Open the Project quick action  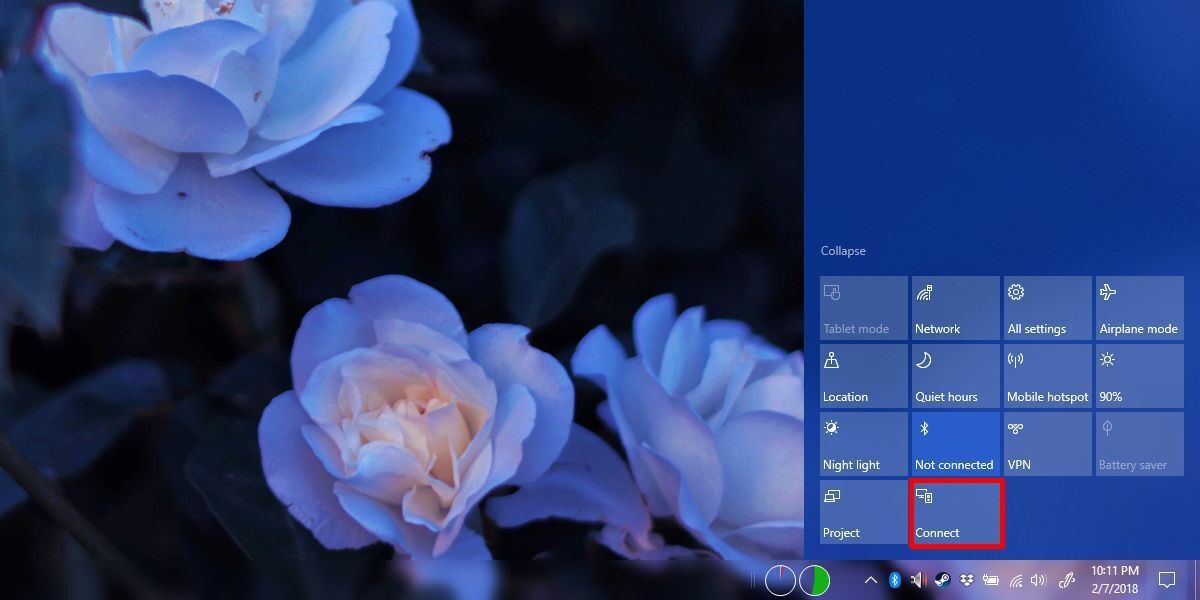click(x=863, y=512)
